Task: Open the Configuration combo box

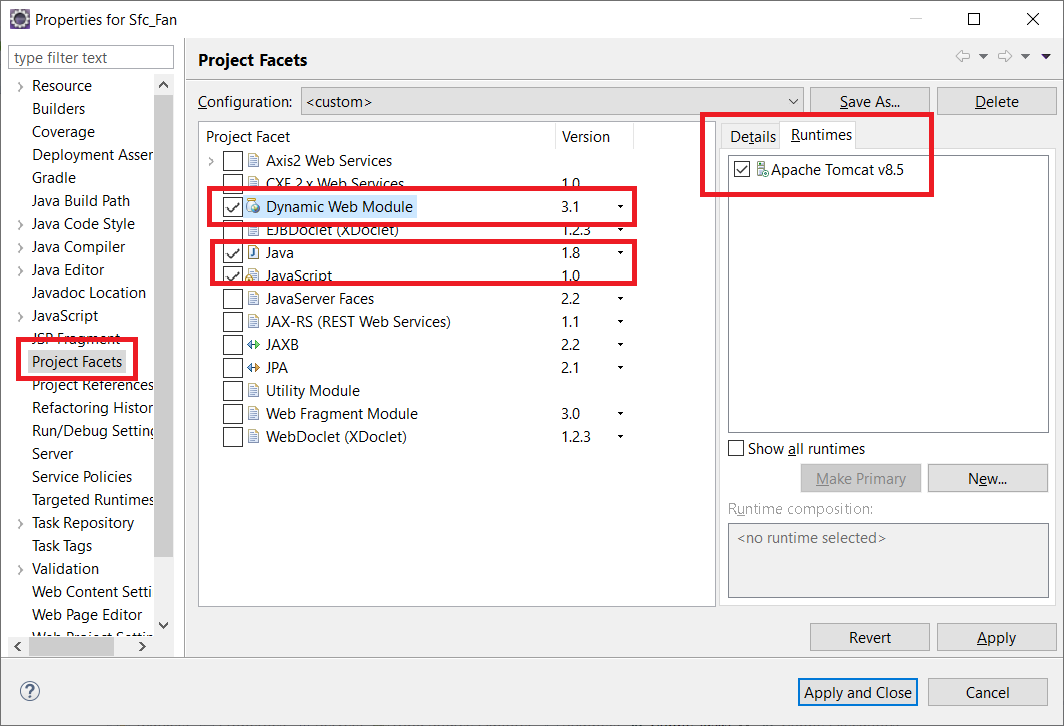Action: pyautogui.click(x=552, y=102)
